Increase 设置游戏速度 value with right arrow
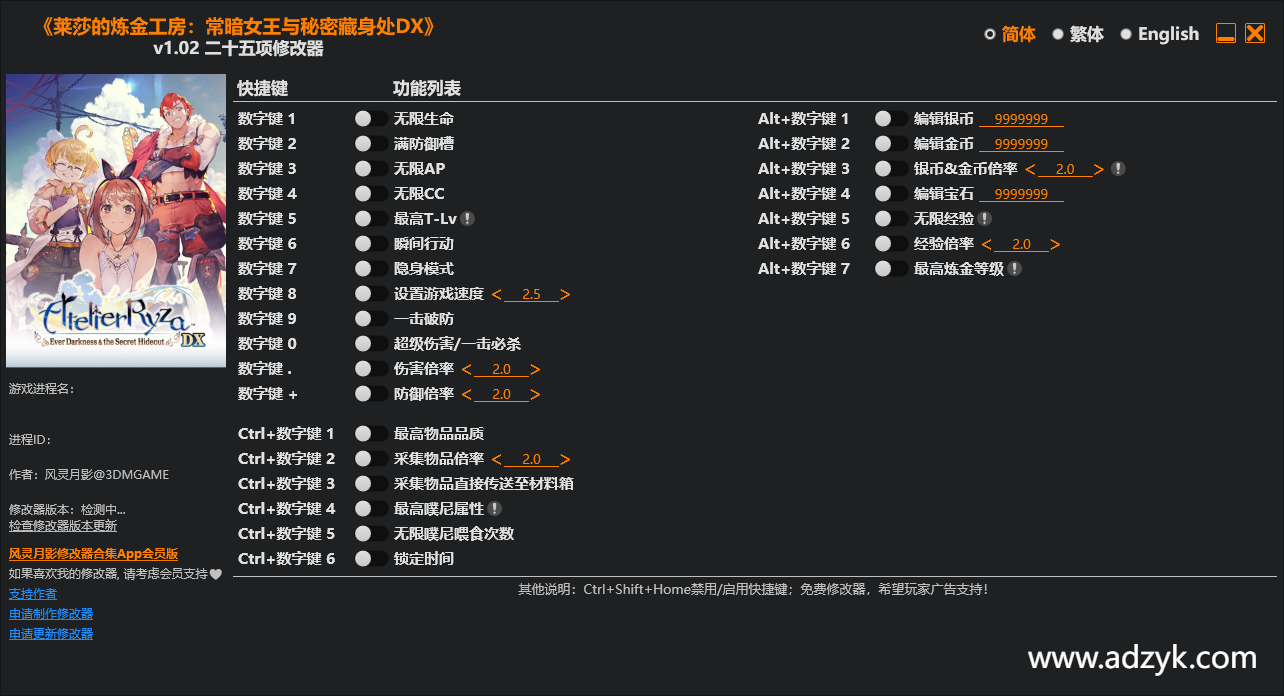This screenshot has width=1284, height=696. pos(565,295)
